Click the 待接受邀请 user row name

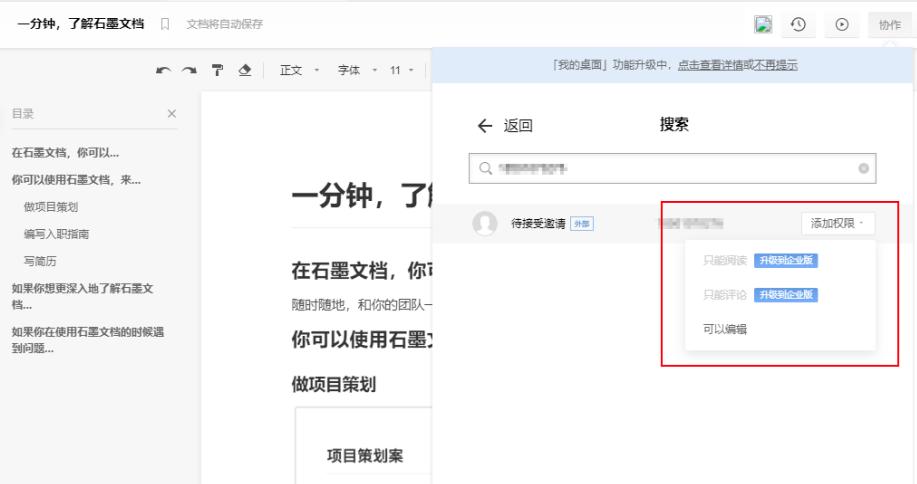pyautogui.click(x=538, y=223)
